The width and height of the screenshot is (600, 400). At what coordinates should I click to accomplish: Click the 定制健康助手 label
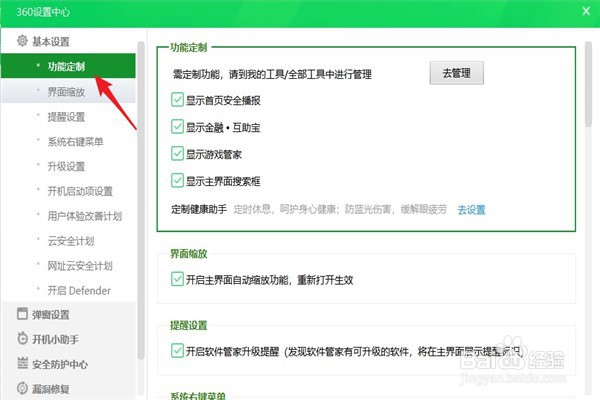[199, 209]
